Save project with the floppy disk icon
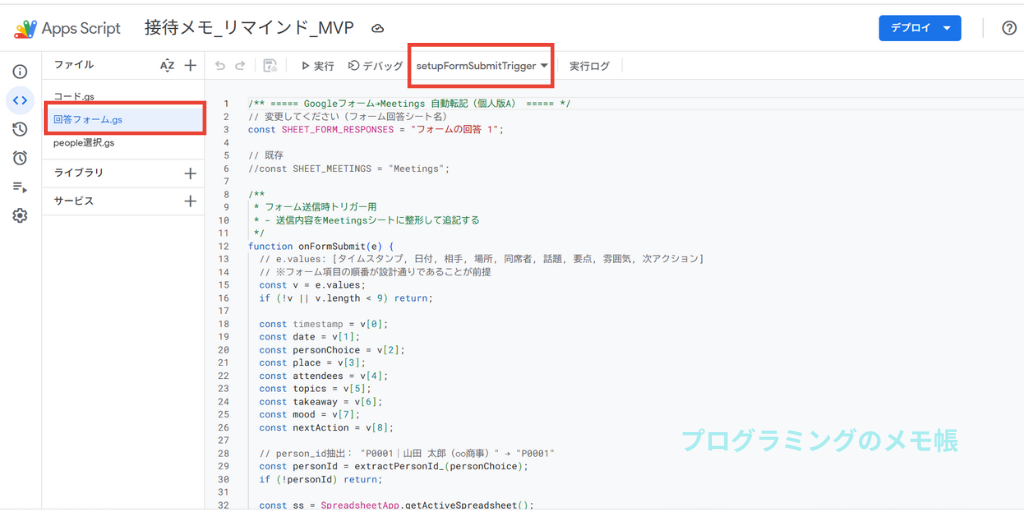Viewport: 1024px width, 512px height. tap(270, 66)
